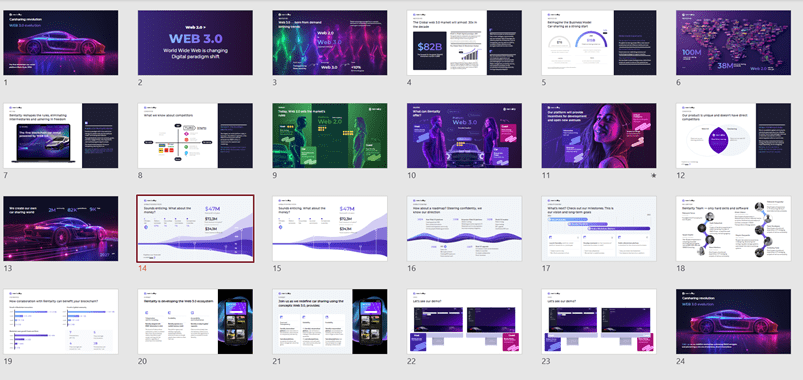
Task: Select slide 3 with Web 2.0 neon figures
Action: [x=330, y=43]
